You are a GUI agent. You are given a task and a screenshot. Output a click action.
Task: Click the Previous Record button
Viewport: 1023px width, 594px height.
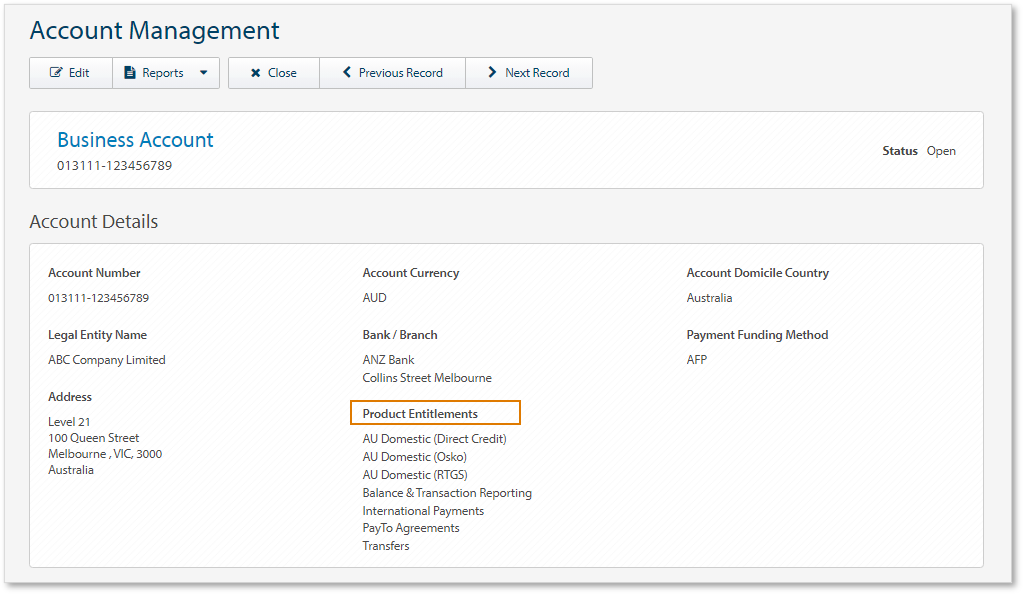coord(392,72)
